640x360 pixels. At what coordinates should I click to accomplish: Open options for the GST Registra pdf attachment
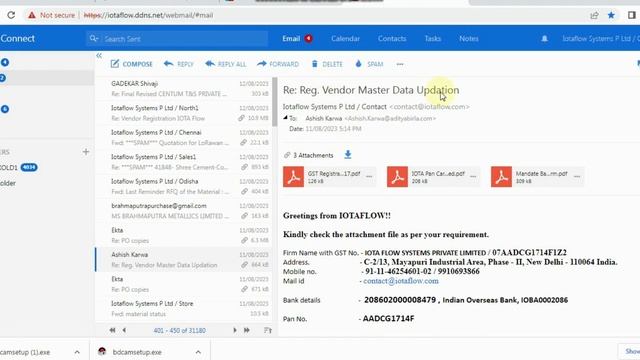[369, 176]
